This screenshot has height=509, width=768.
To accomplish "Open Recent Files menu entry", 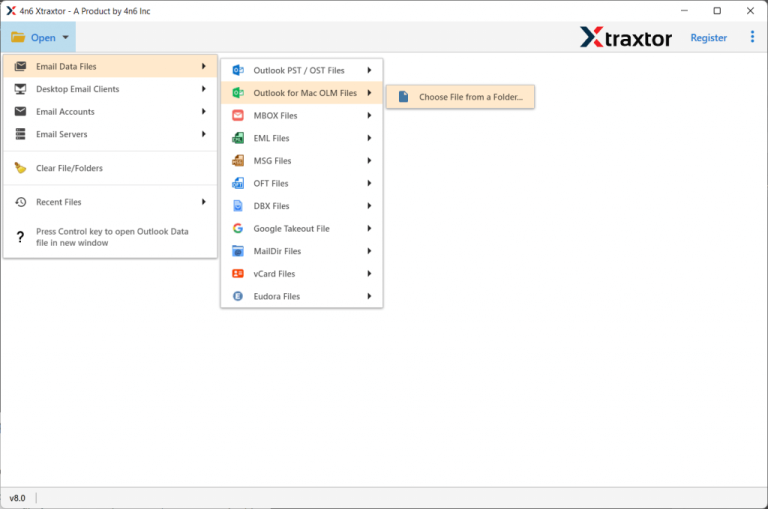I will [110, 202].
